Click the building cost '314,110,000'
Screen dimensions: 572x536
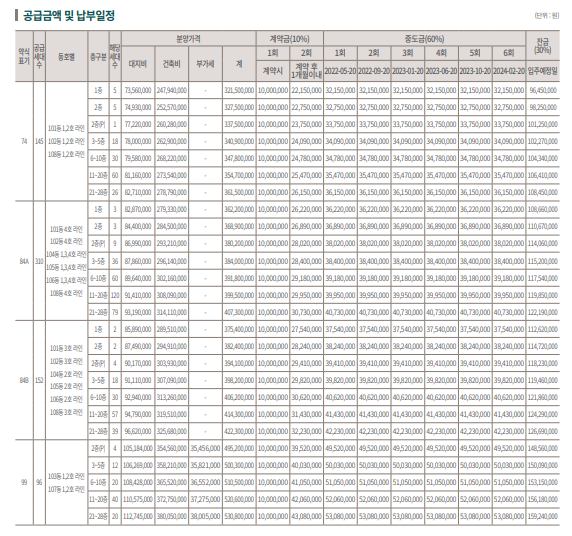pyautogui.click(x=171, y=312)
